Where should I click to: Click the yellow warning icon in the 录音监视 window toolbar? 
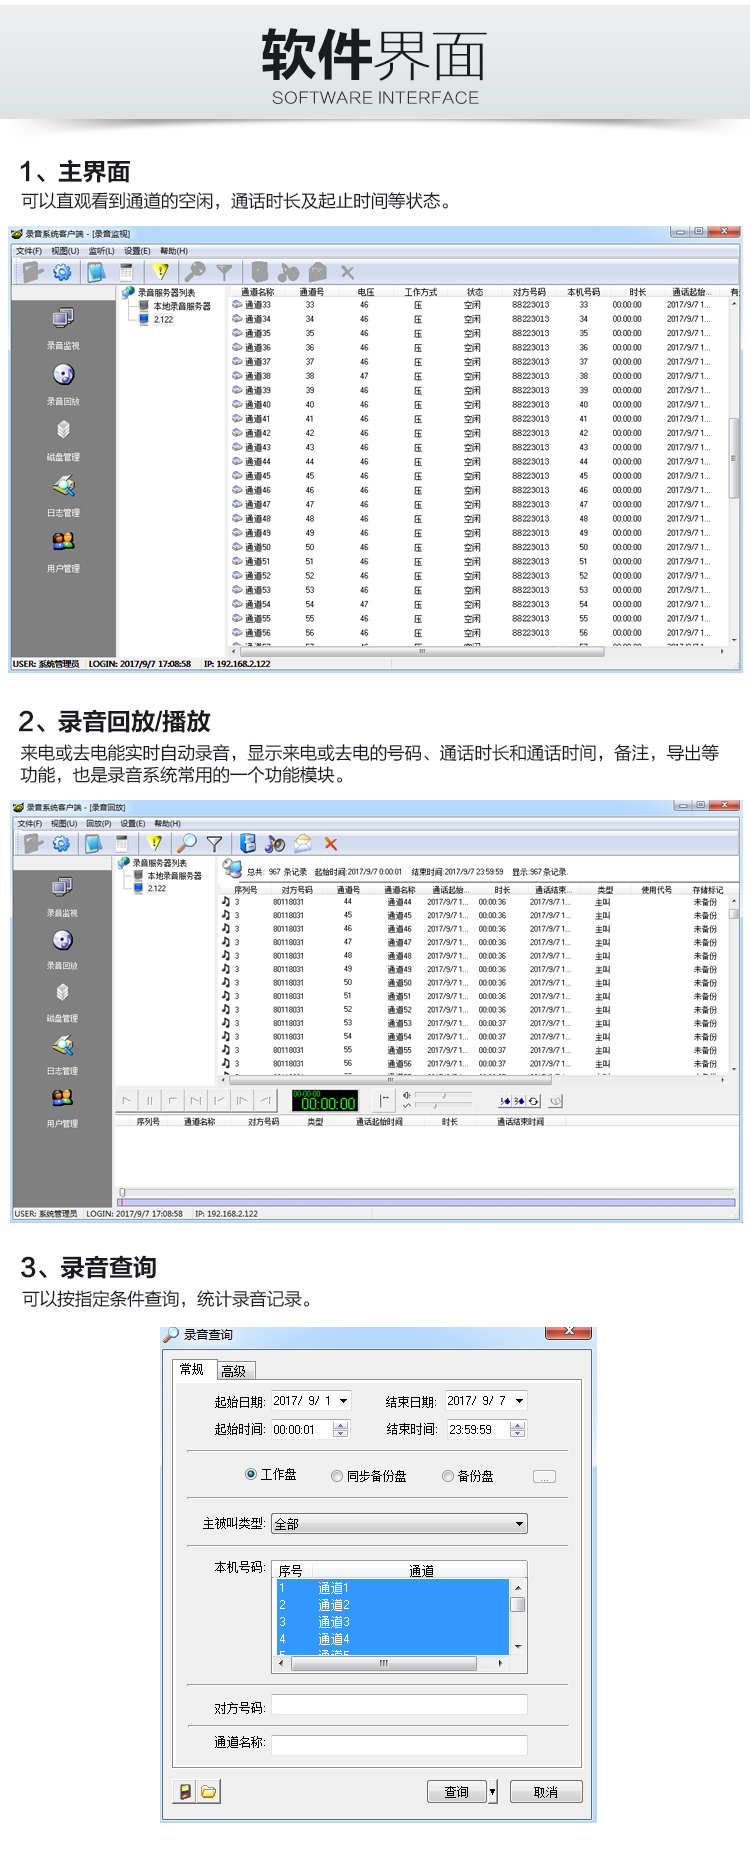coord(160,271)
